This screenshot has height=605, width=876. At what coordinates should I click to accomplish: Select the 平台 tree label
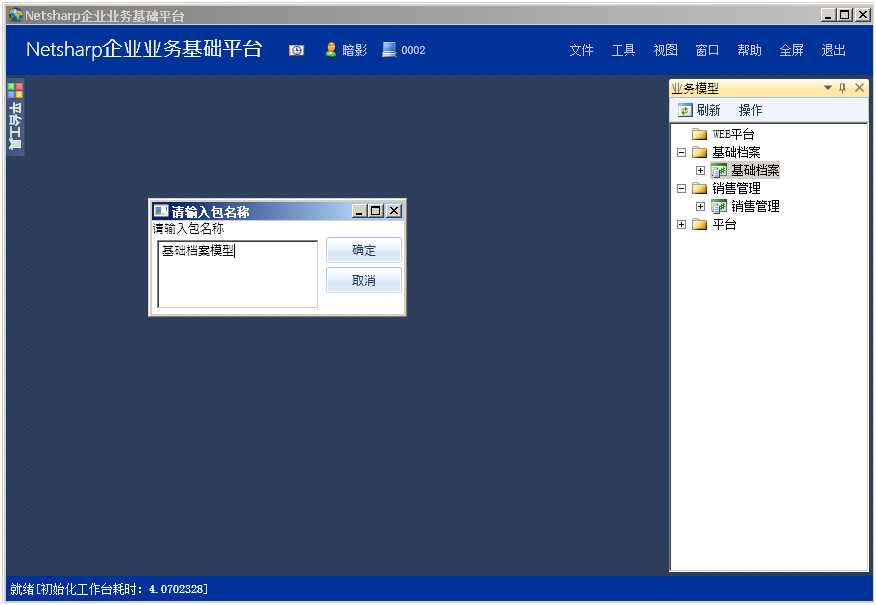[724, 225]
